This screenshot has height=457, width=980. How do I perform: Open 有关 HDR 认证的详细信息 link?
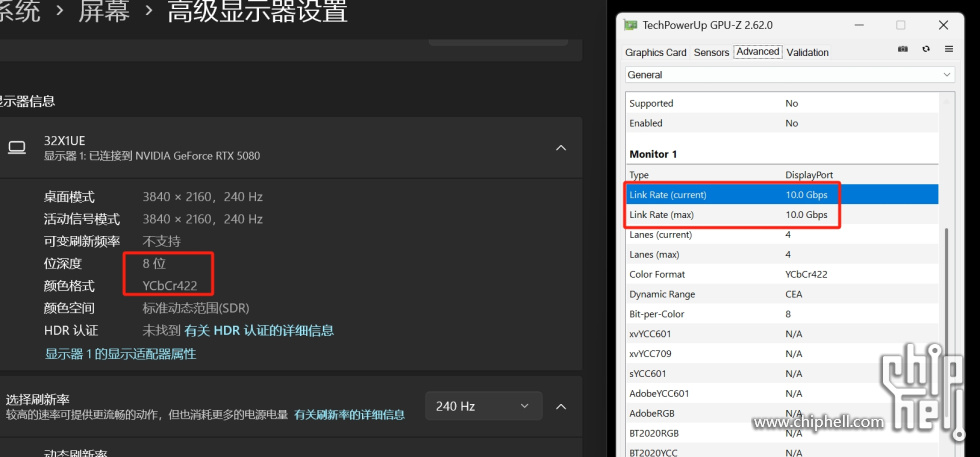tap(259, 331)
